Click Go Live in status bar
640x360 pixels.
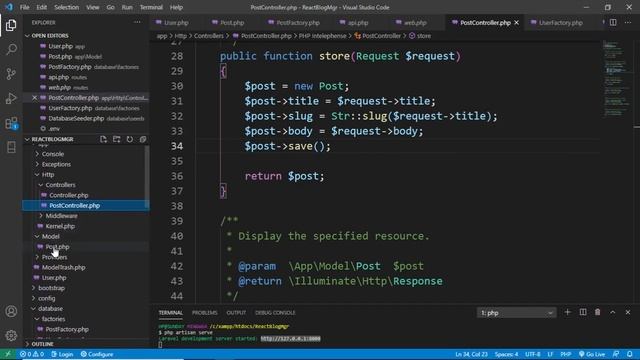[x=592, y=354]
